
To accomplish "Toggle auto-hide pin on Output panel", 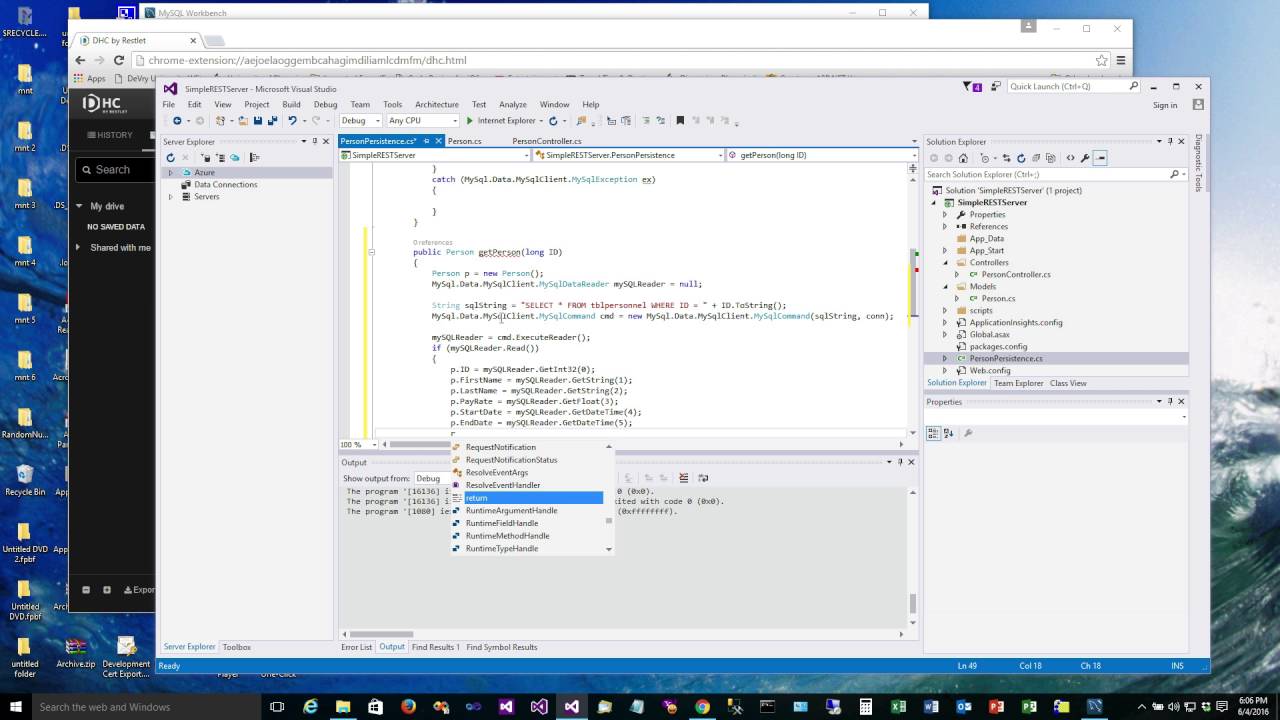I will (900, 462).
